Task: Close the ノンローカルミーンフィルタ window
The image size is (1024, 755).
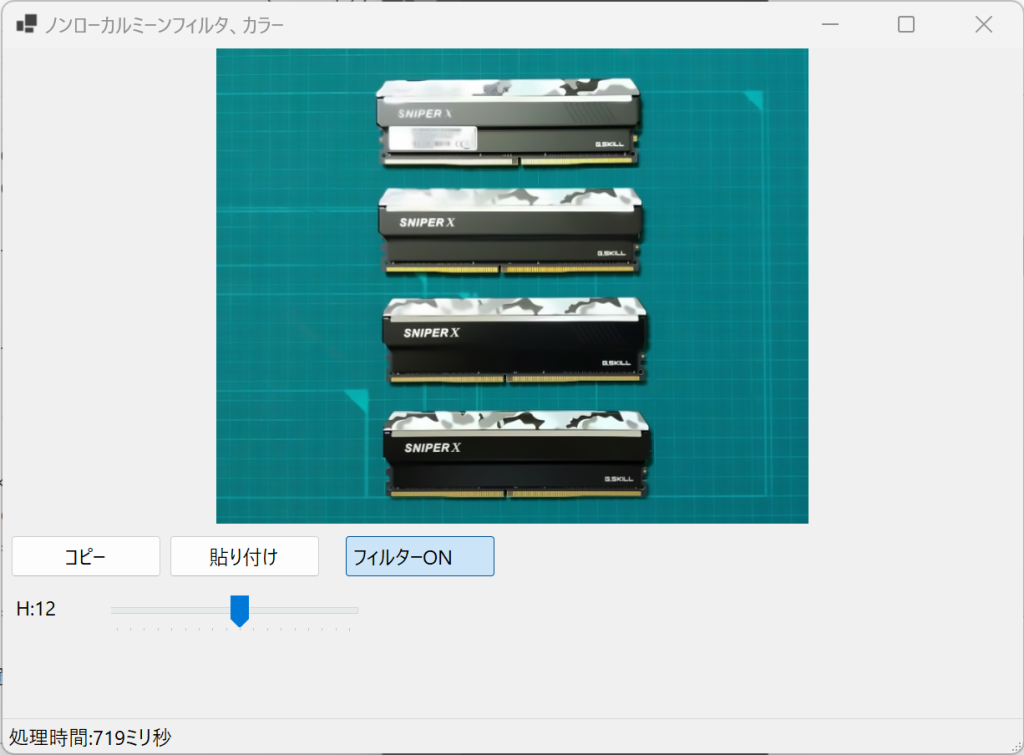Action: [x=983, y=25]
